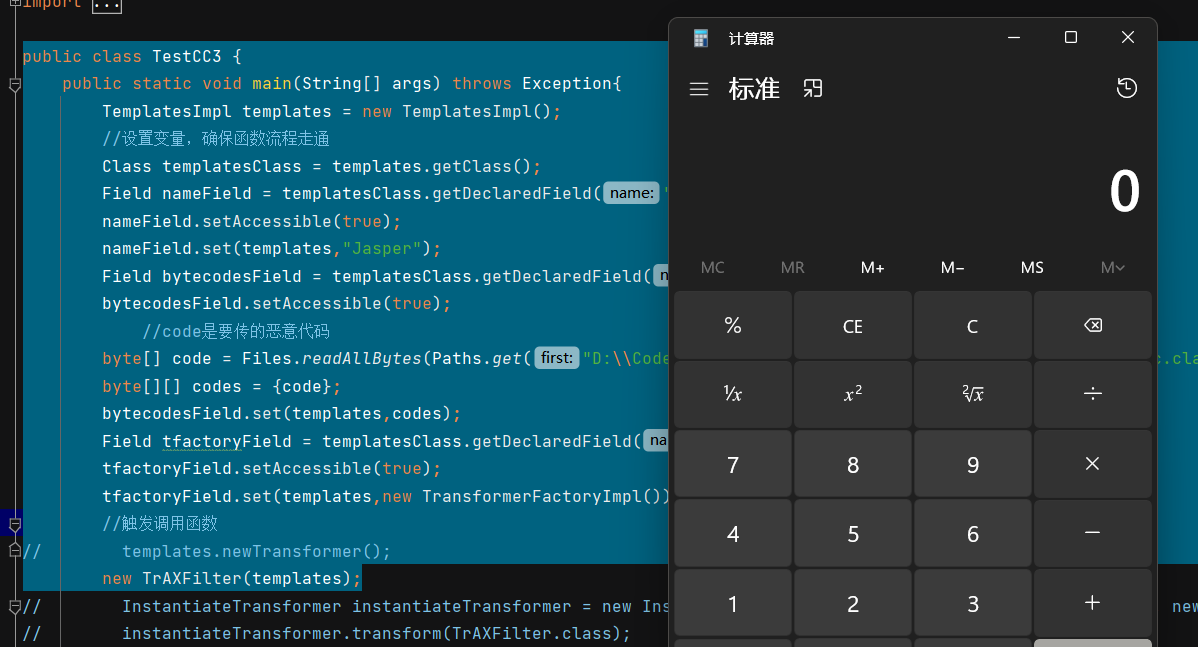Click the "Jasper" string literal in code
The height and width of the screenshot is (647, 1198).
[x=381, y=249]
